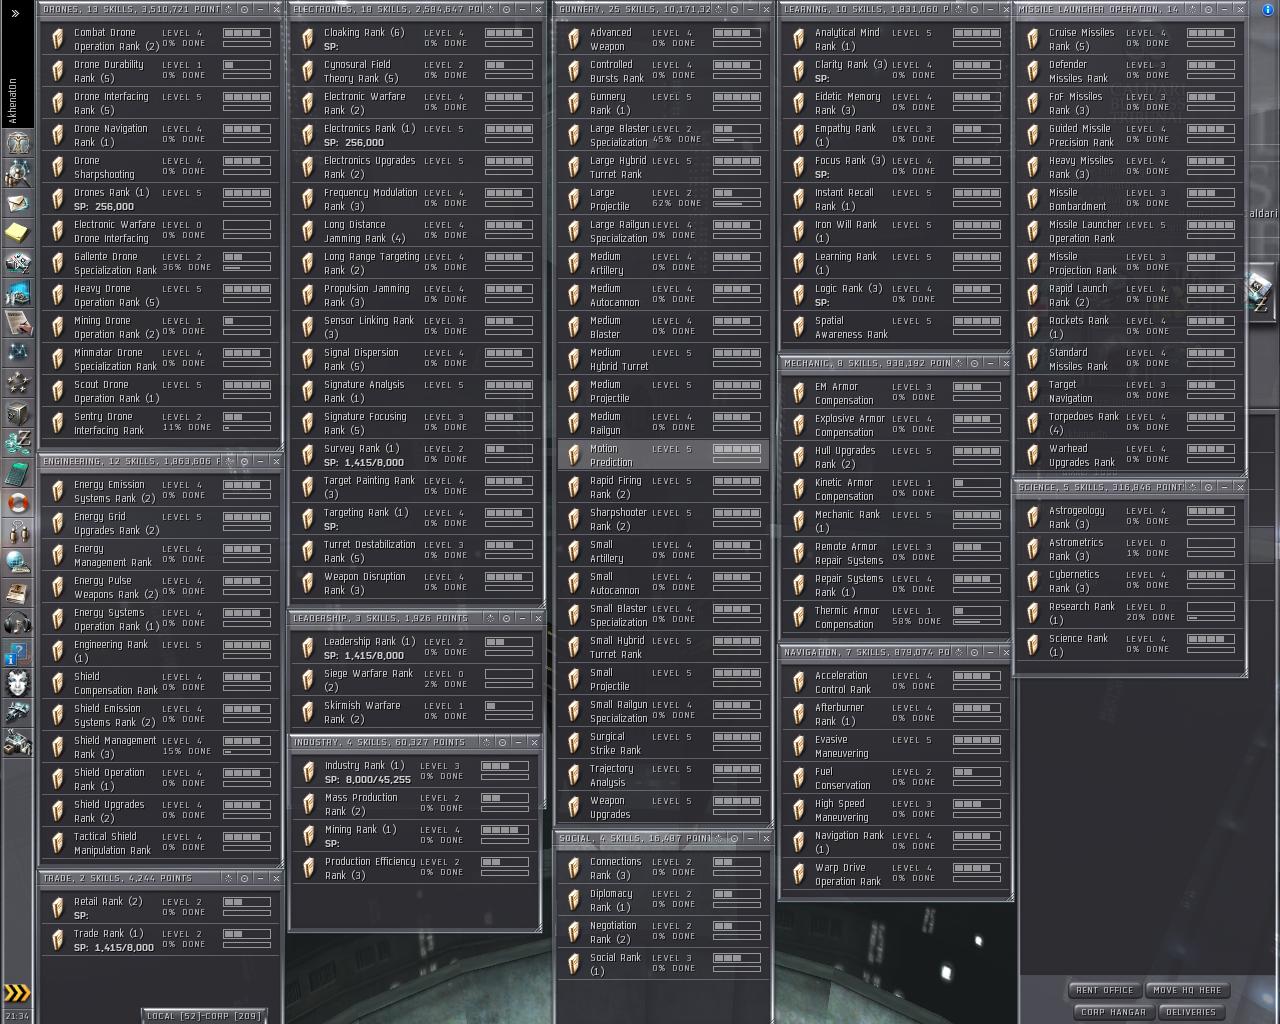This screenshot has height=1024, width=1280.
Task: Click the skill book icon for Cruise Missiles
Action: [x=1033, y=39]
